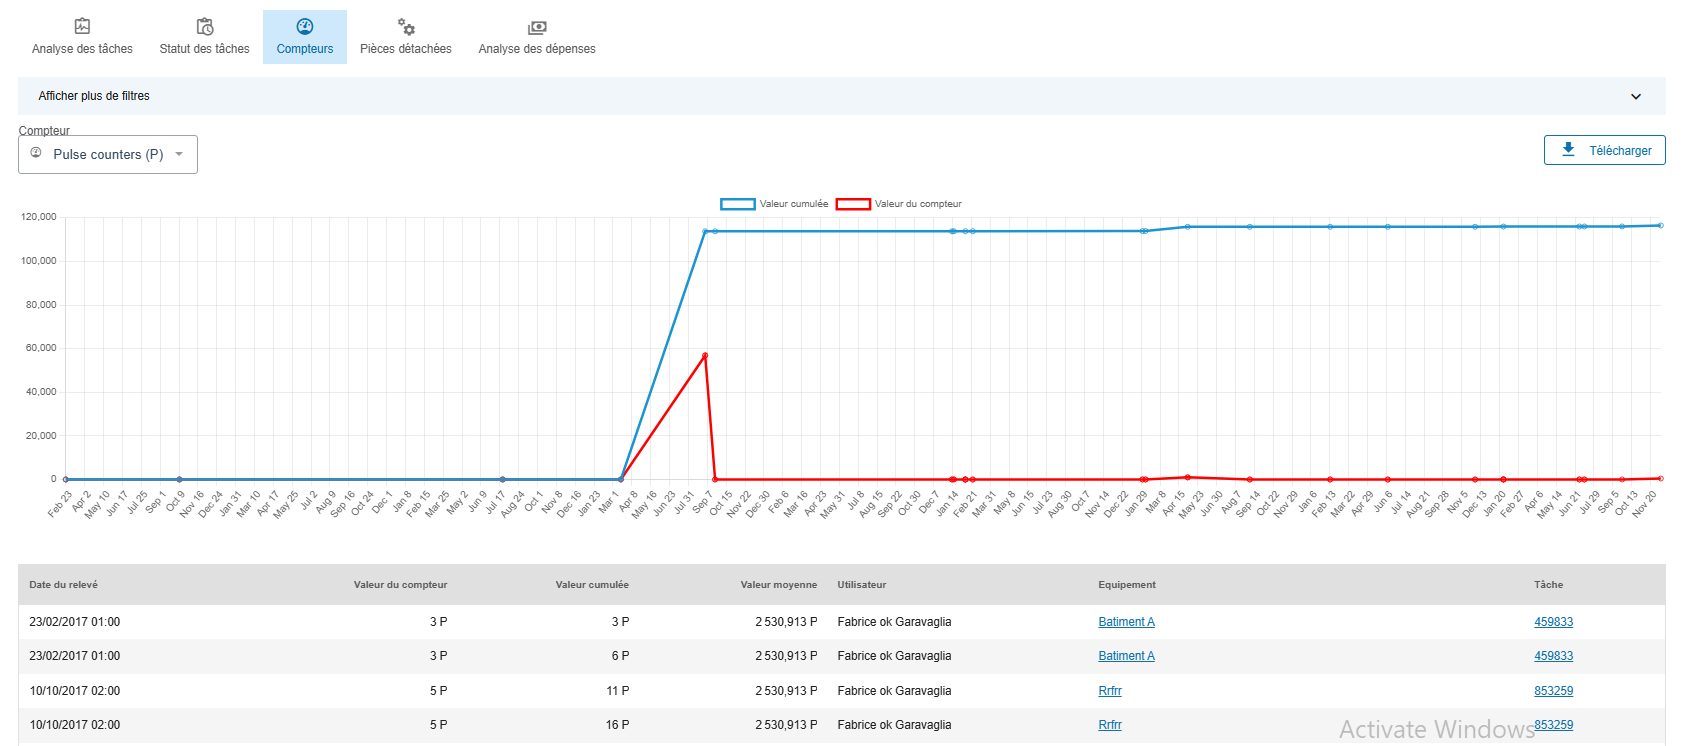Click the Compteurs gauge icon
Image resolution: width=1685 pixels, height=746 pixels.
(x=305, y=26)
